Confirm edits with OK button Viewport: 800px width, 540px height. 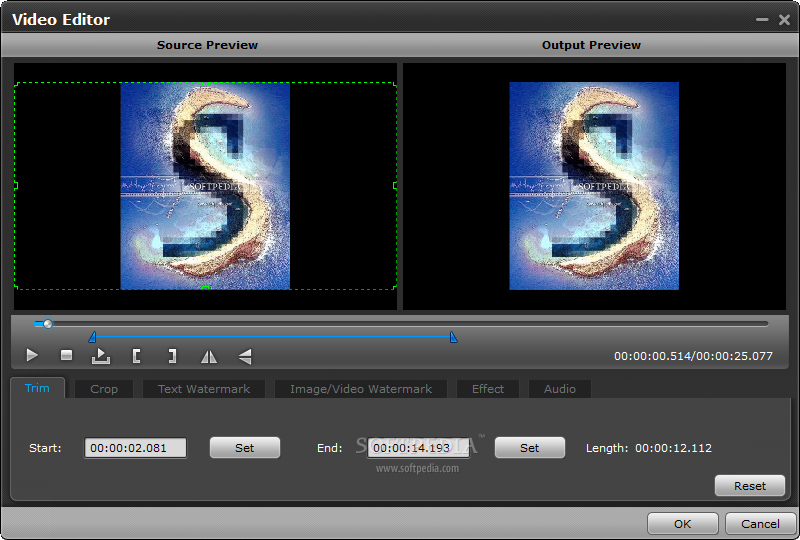coord(683,524)
